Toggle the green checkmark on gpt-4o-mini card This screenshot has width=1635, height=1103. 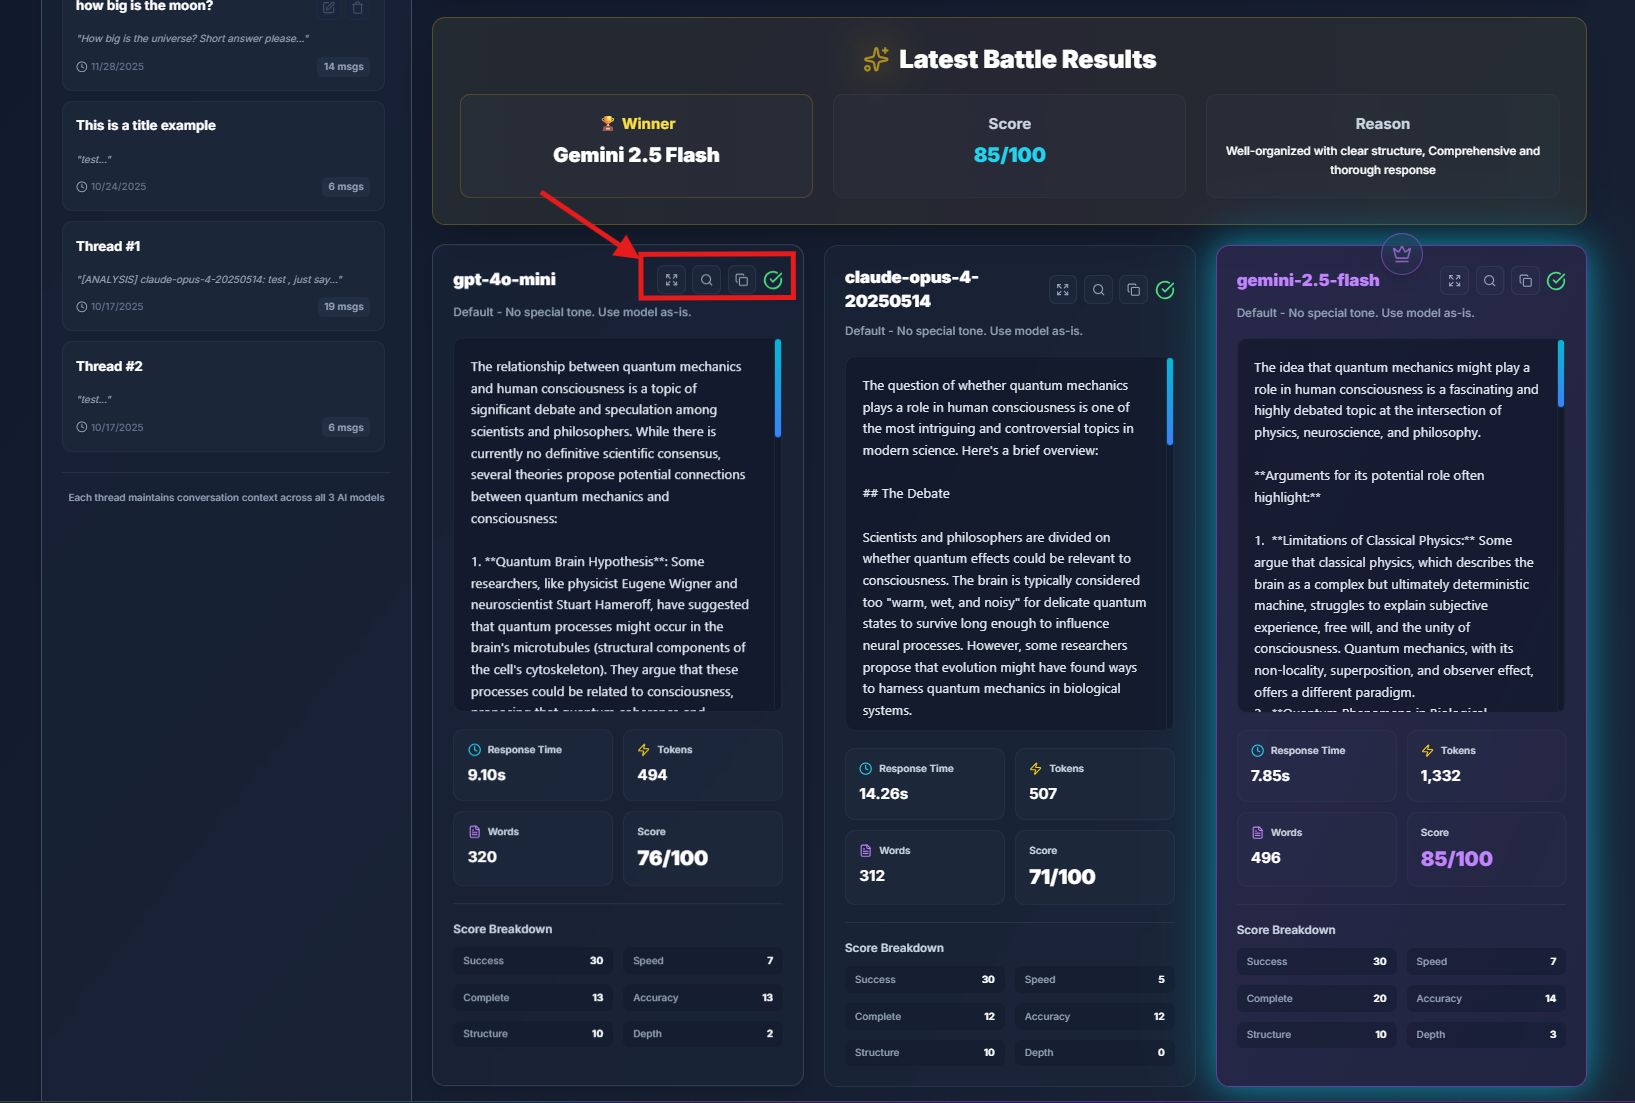(773, 280)
